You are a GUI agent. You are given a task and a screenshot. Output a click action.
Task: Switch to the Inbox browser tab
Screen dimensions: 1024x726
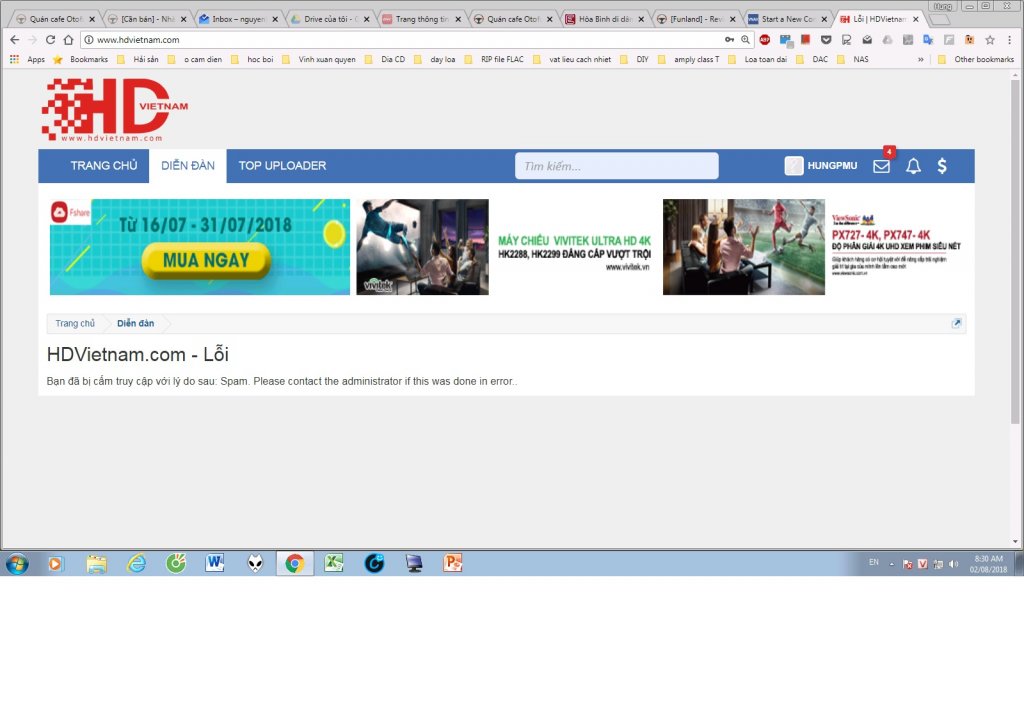[238, 19]
